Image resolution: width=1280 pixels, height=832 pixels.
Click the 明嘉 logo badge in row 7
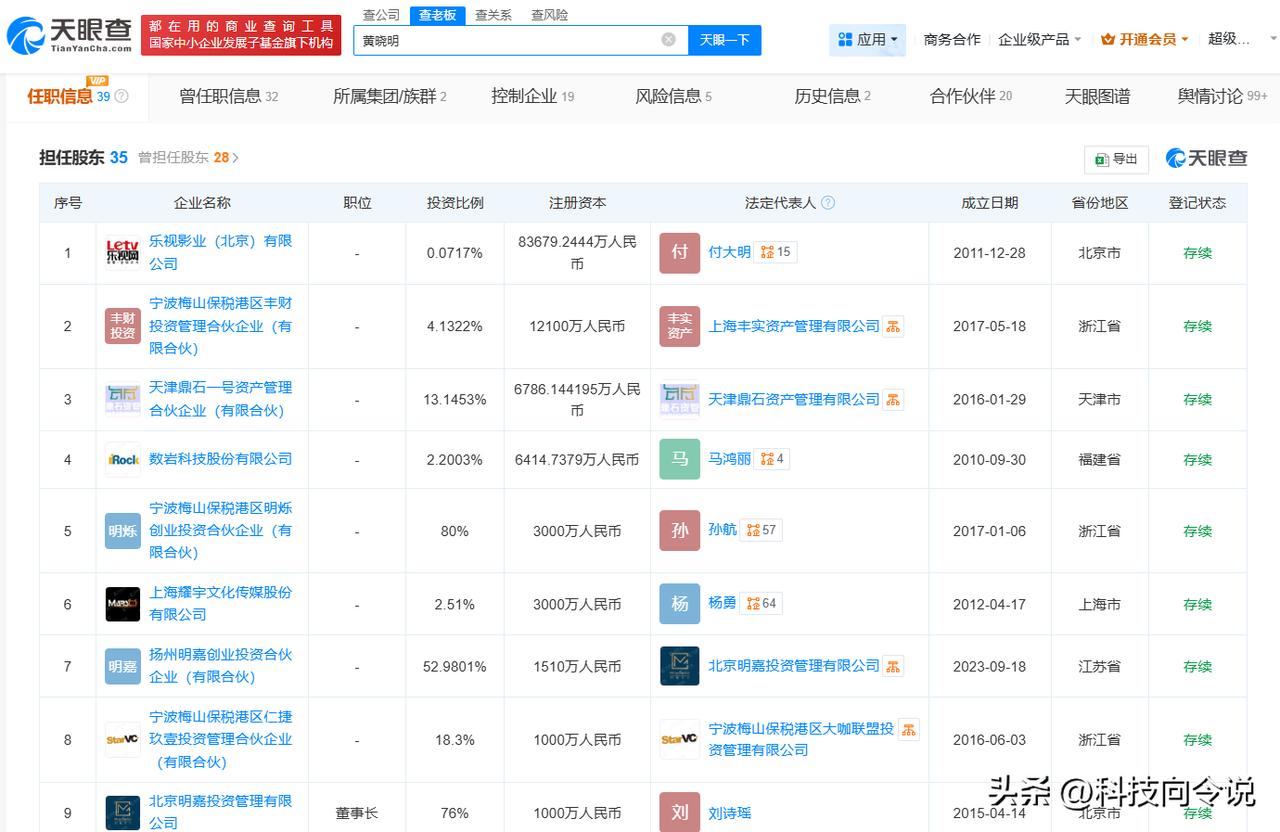point(123,666)
